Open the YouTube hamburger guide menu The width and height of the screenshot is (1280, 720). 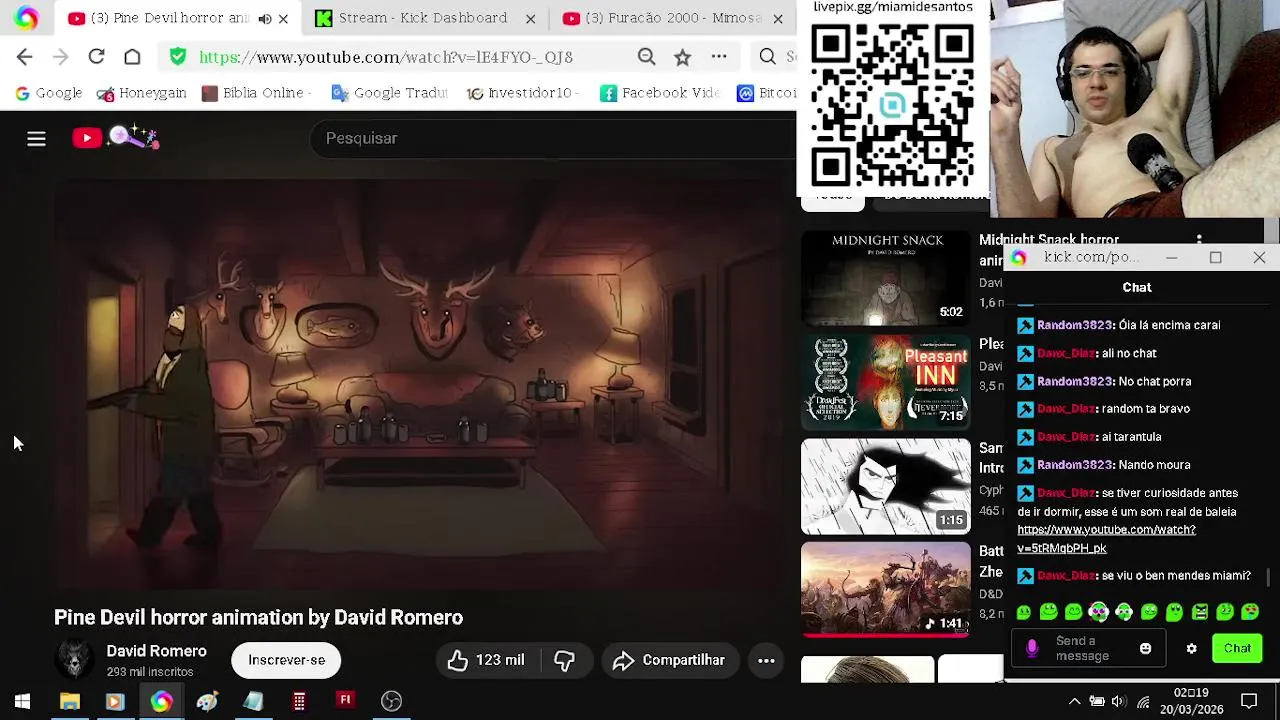coord(36,138)
